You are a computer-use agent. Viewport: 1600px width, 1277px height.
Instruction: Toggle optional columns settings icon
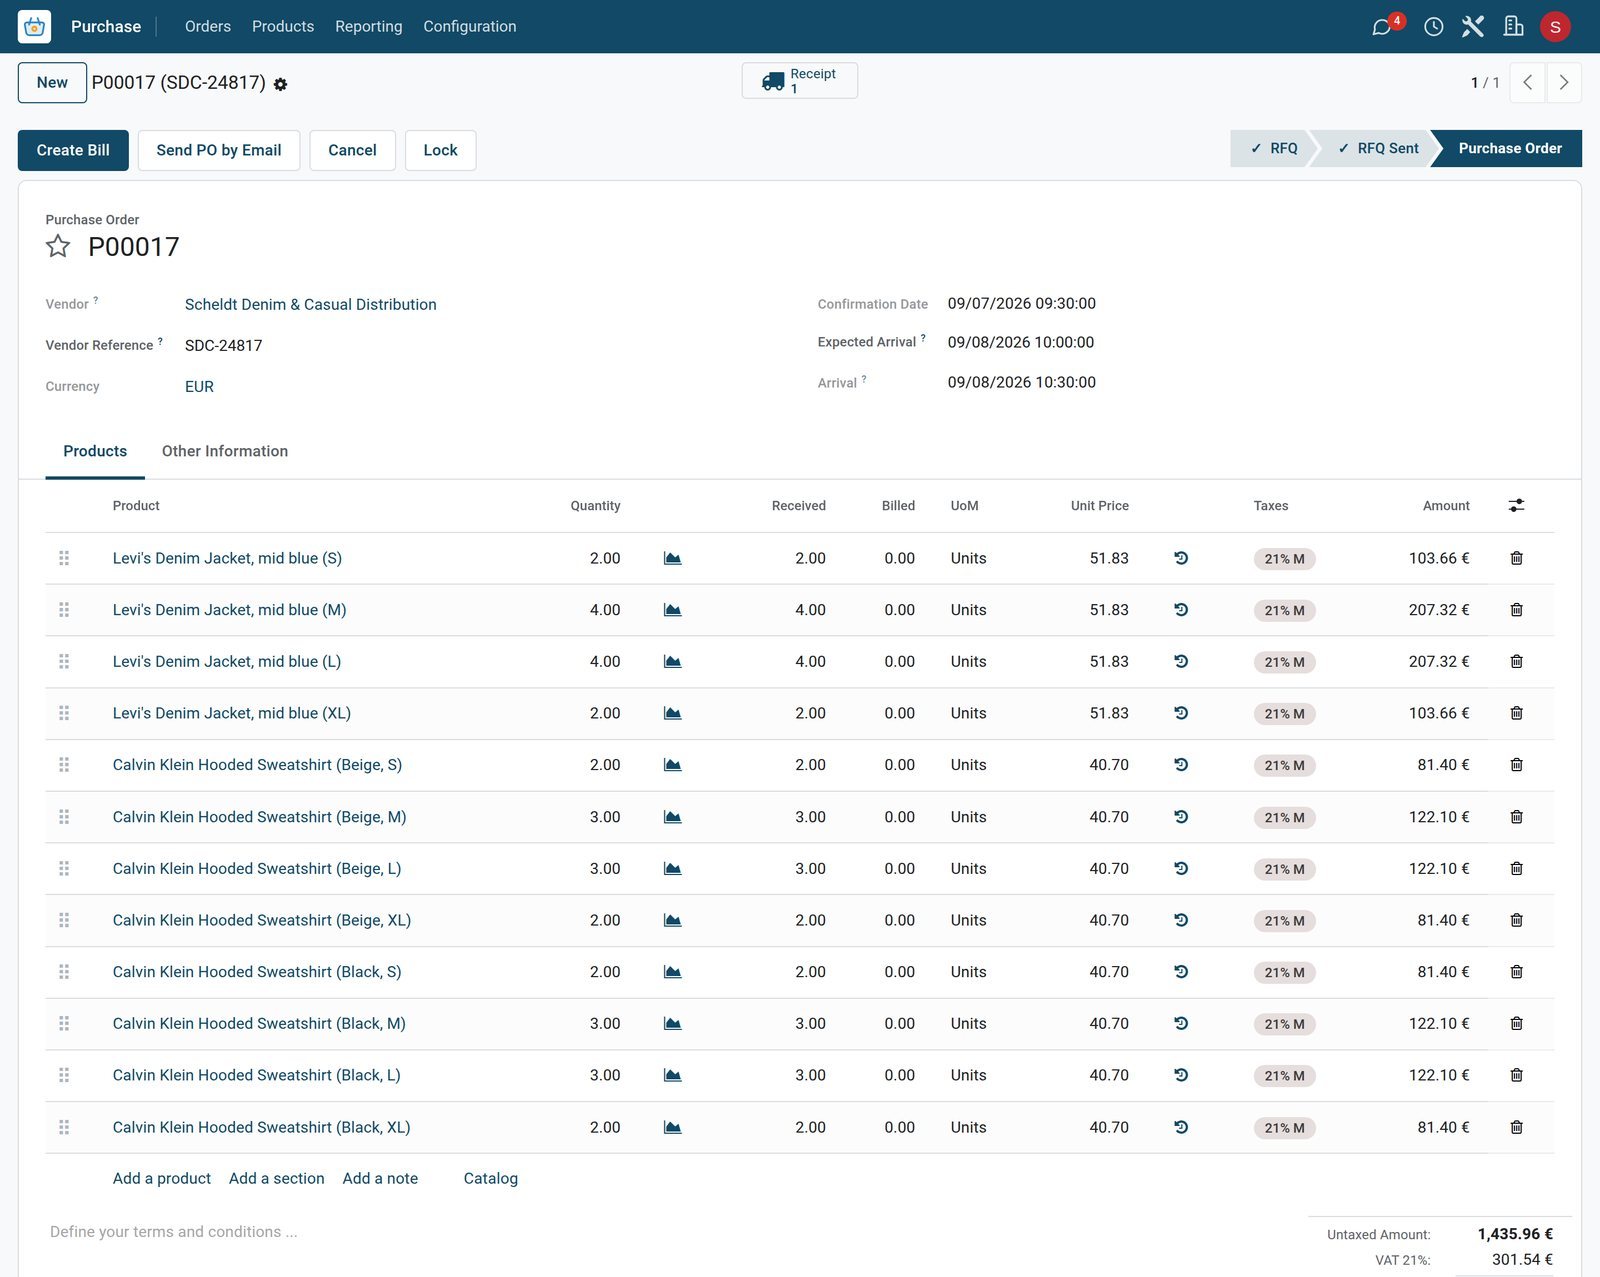point(1516,506)
